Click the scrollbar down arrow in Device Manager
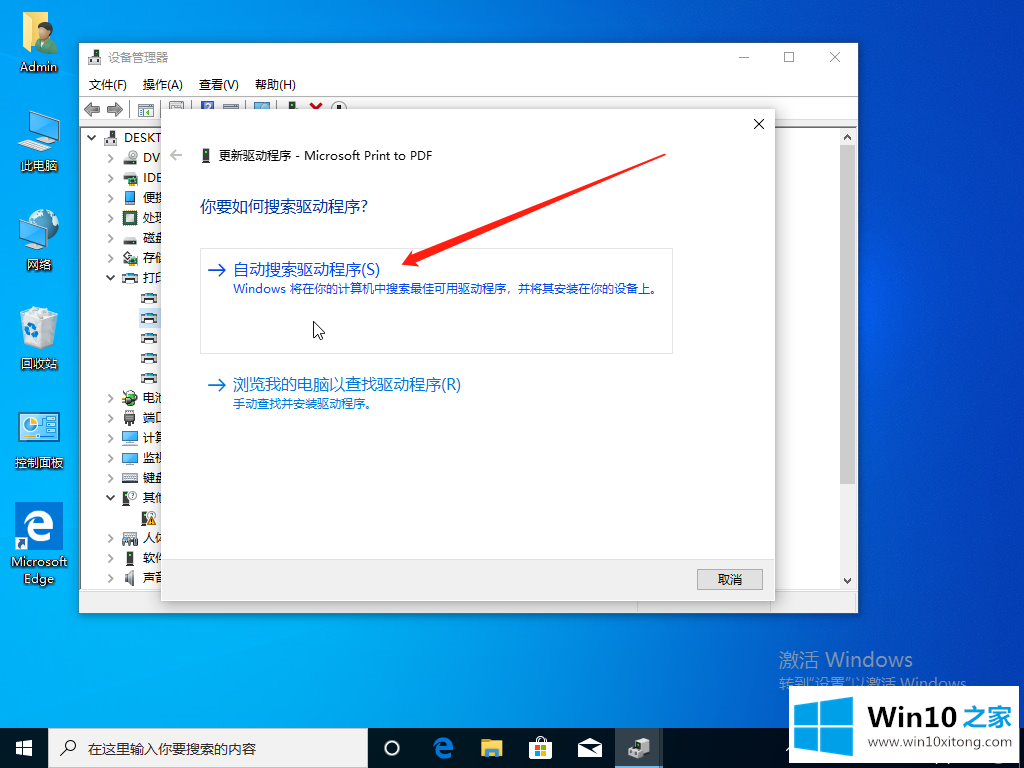Screen dimensions: 1024x768 pos(847,580)
